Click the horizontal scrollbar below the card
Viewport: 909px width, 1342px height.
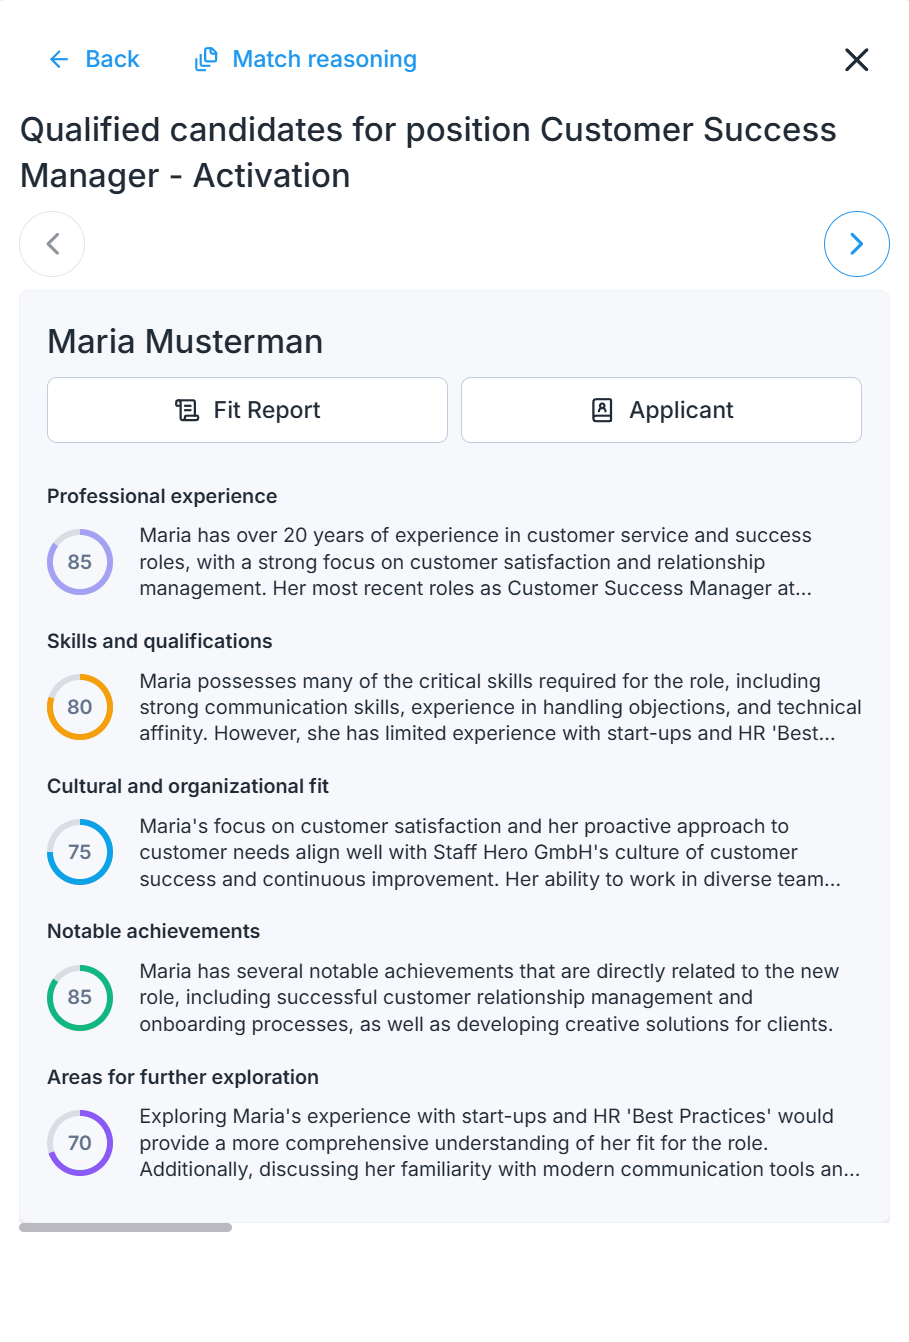[x=126, y=1227]
